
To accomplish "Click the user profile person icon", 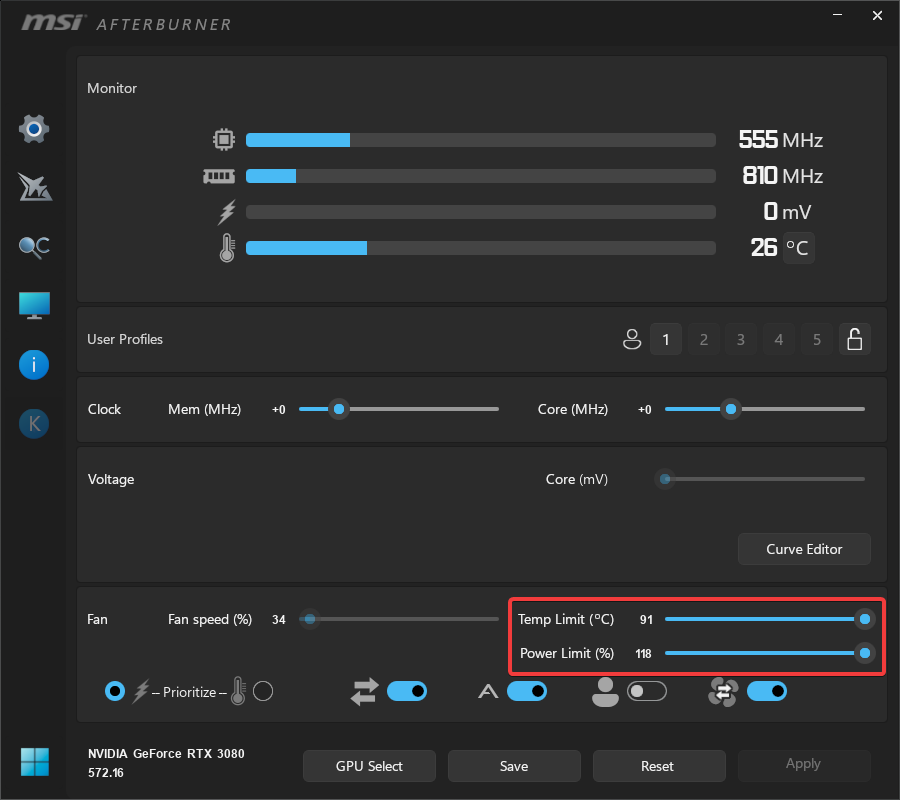I will [631, 340].
